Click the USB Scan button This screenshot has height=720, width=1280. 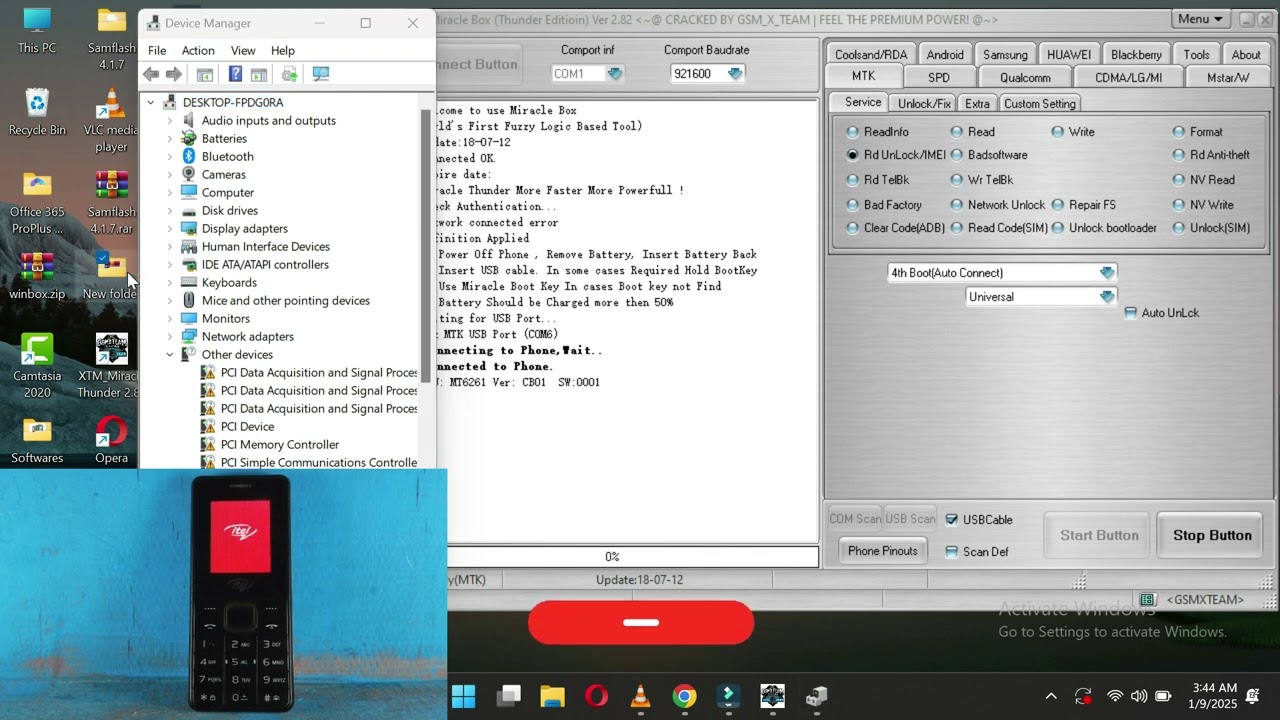coord(910,519)
